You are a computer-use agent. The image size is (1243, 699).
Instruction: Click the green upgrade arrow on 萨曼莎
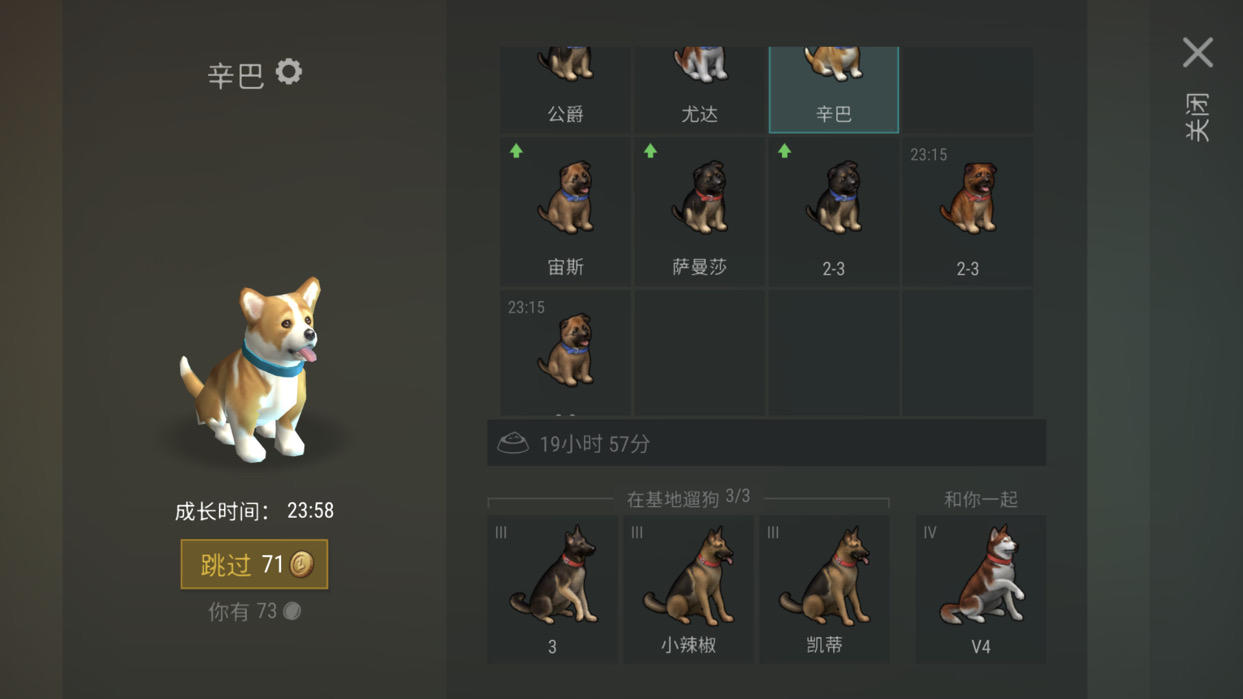(x=650, y=151)
